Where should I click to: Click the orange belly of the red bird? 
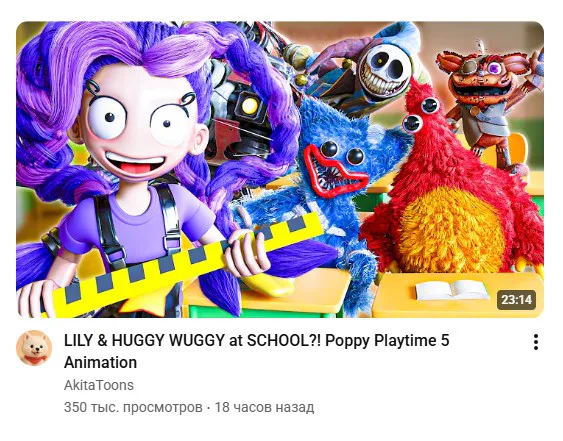(452, 230)
